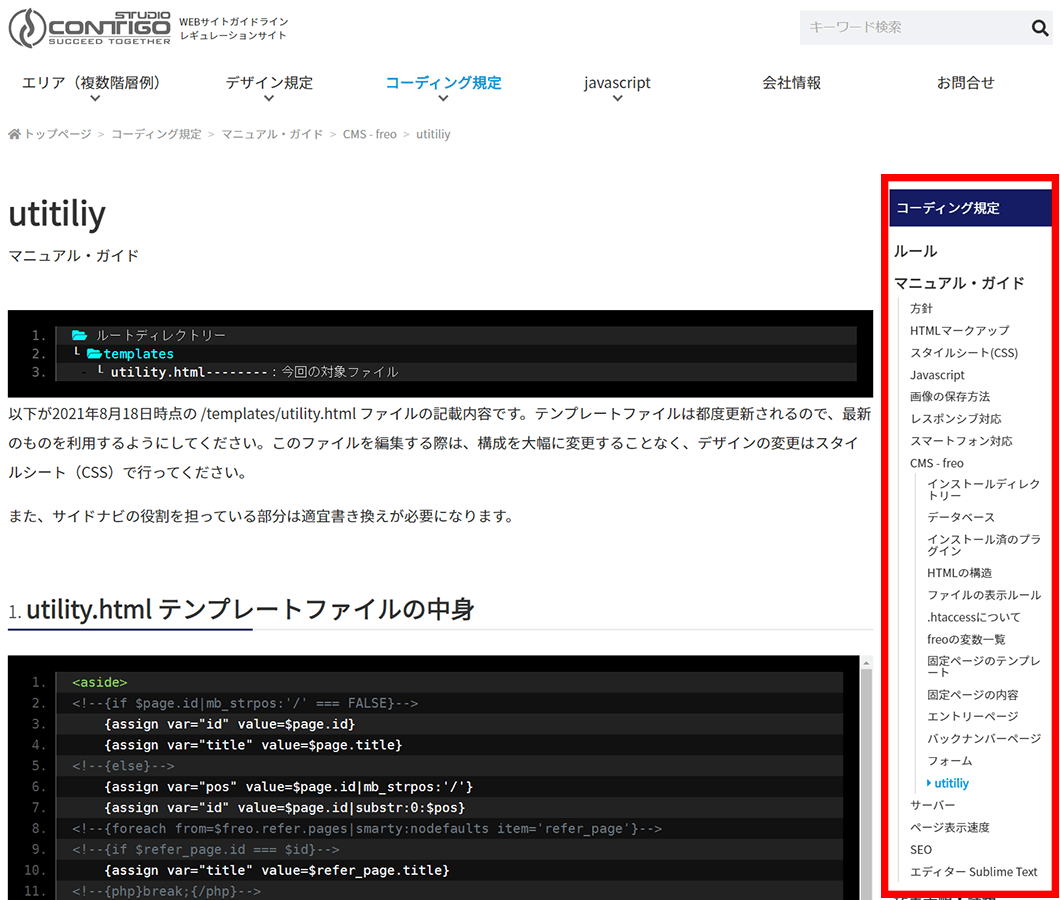Follow the CMS - freo breadcrumb link
The image size is (1060, 900).
point(370,134)
